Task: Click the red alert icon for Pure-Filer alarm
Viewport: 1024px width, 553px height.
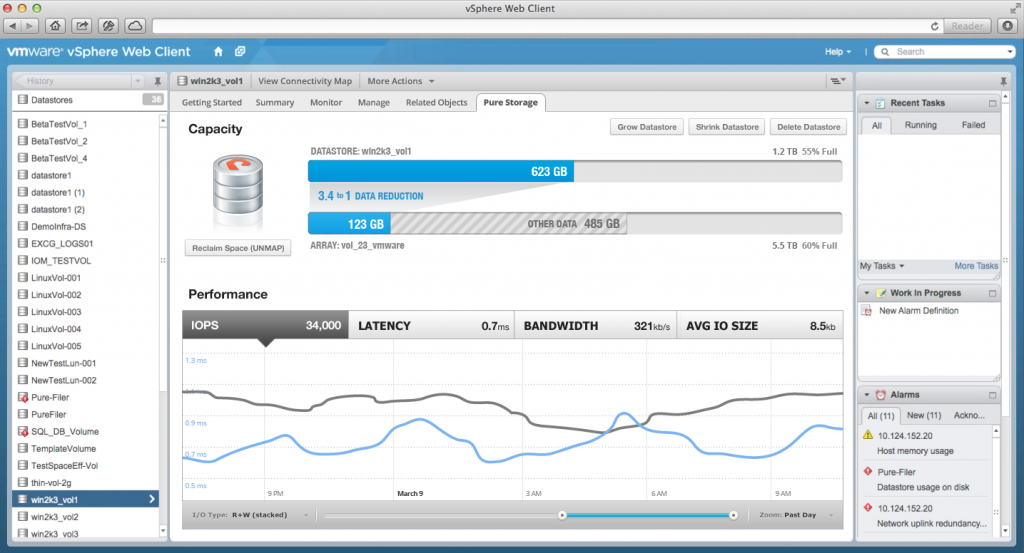Action: coord(868,471)
